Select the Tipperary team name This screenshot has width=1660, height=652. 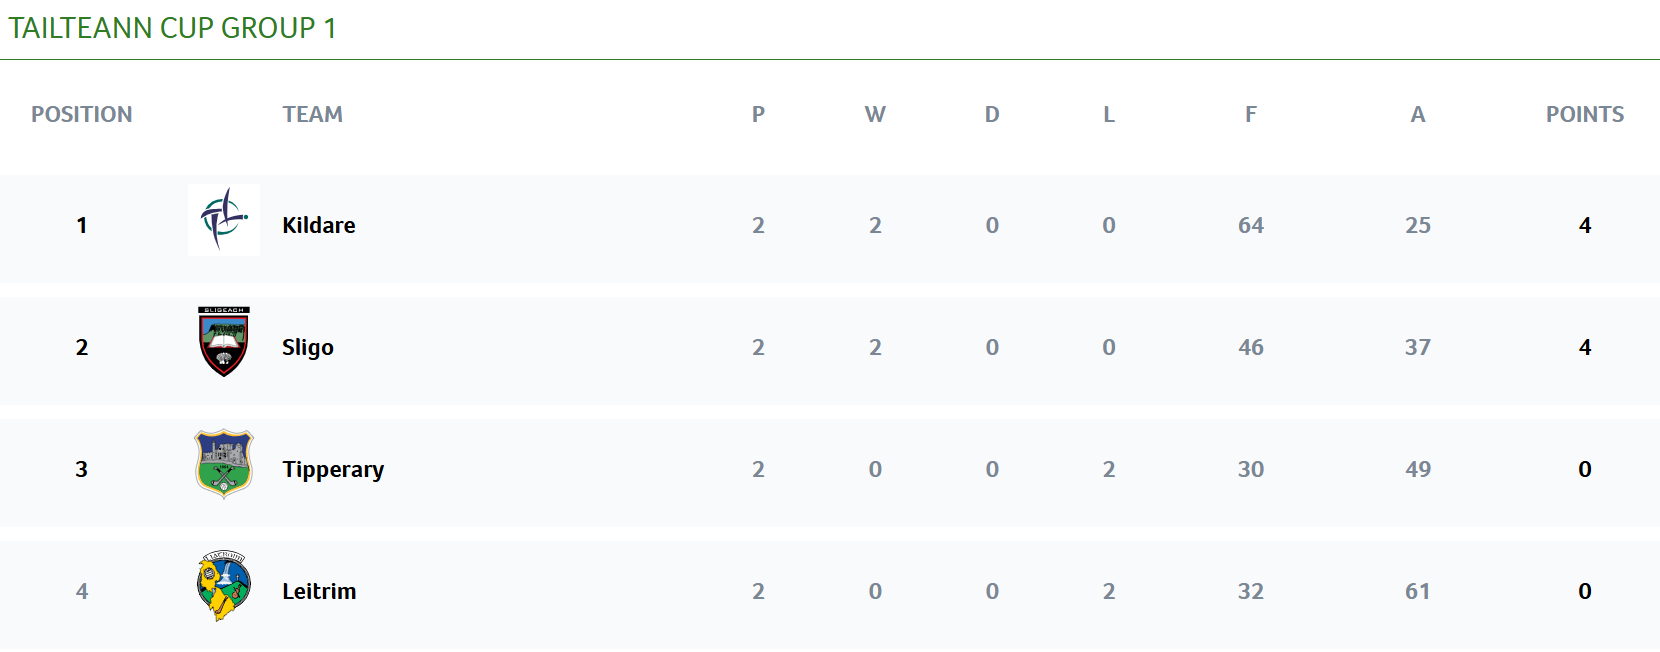(332, 469)
